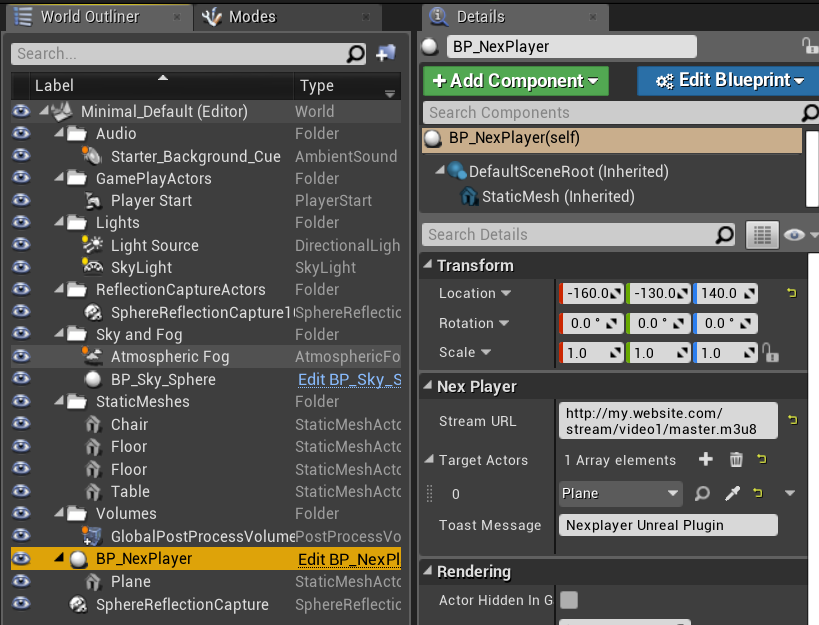Open the Add Component dropdown
Screen dimensions: 819x625
pos(516,81)
